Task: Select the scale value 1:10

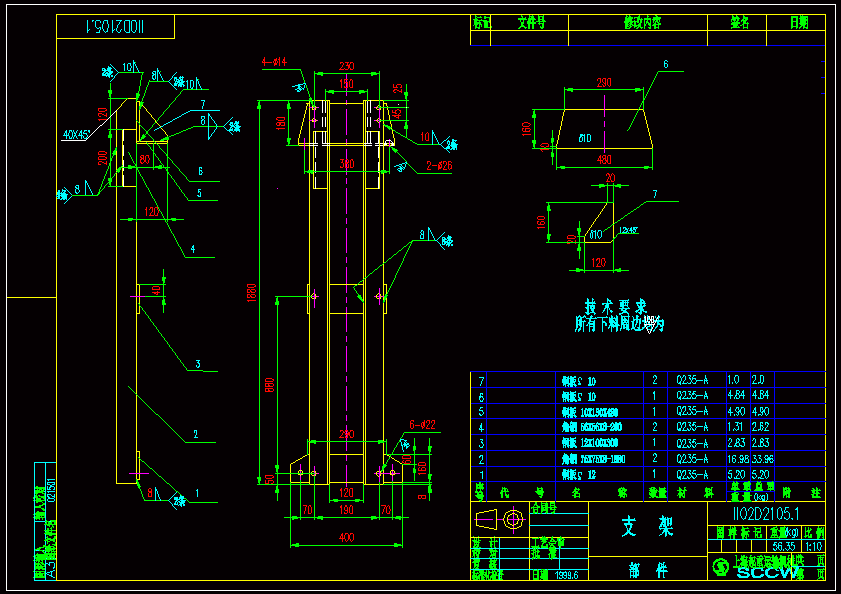Action: pos(814,546)
